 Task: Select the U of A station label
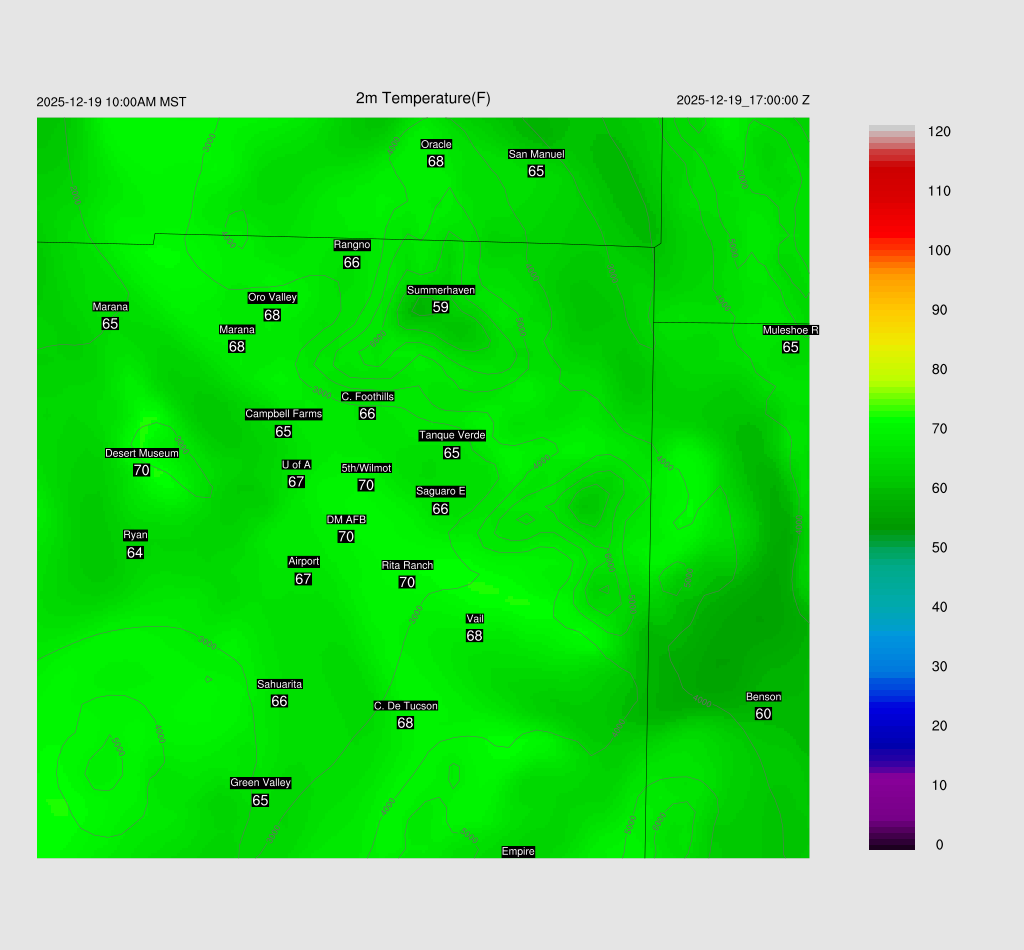pos(296,464)
